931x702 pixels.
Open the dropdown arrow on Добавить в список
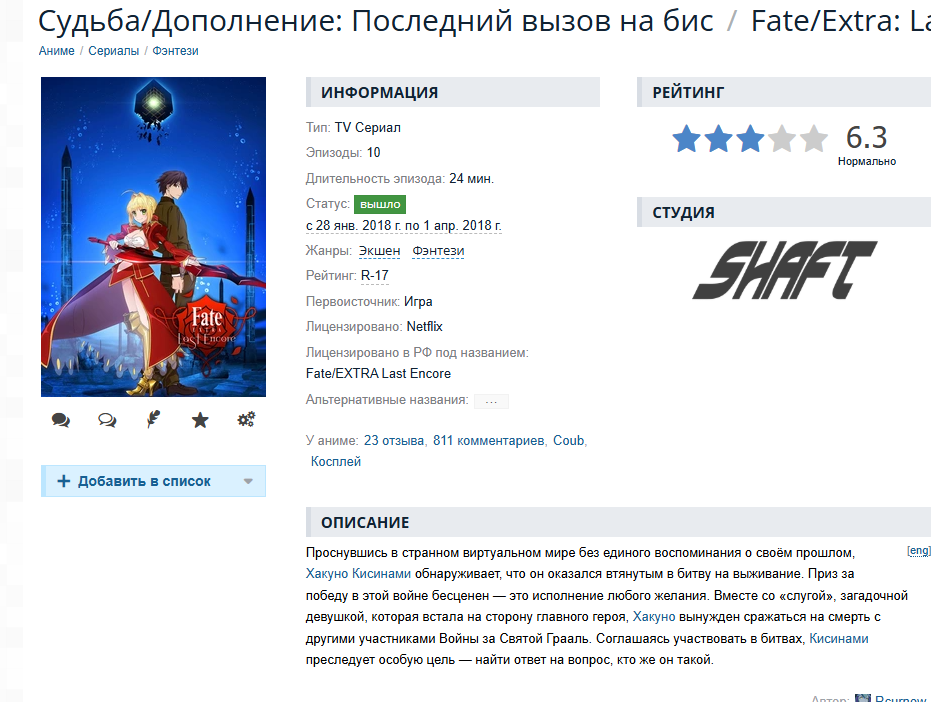click(248, 482)
